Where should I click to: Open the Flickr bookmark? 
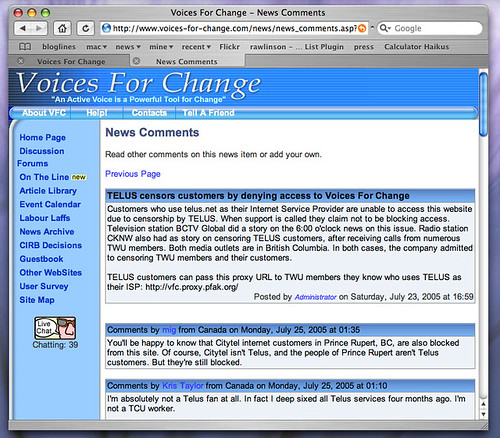(x=229, y=47)
